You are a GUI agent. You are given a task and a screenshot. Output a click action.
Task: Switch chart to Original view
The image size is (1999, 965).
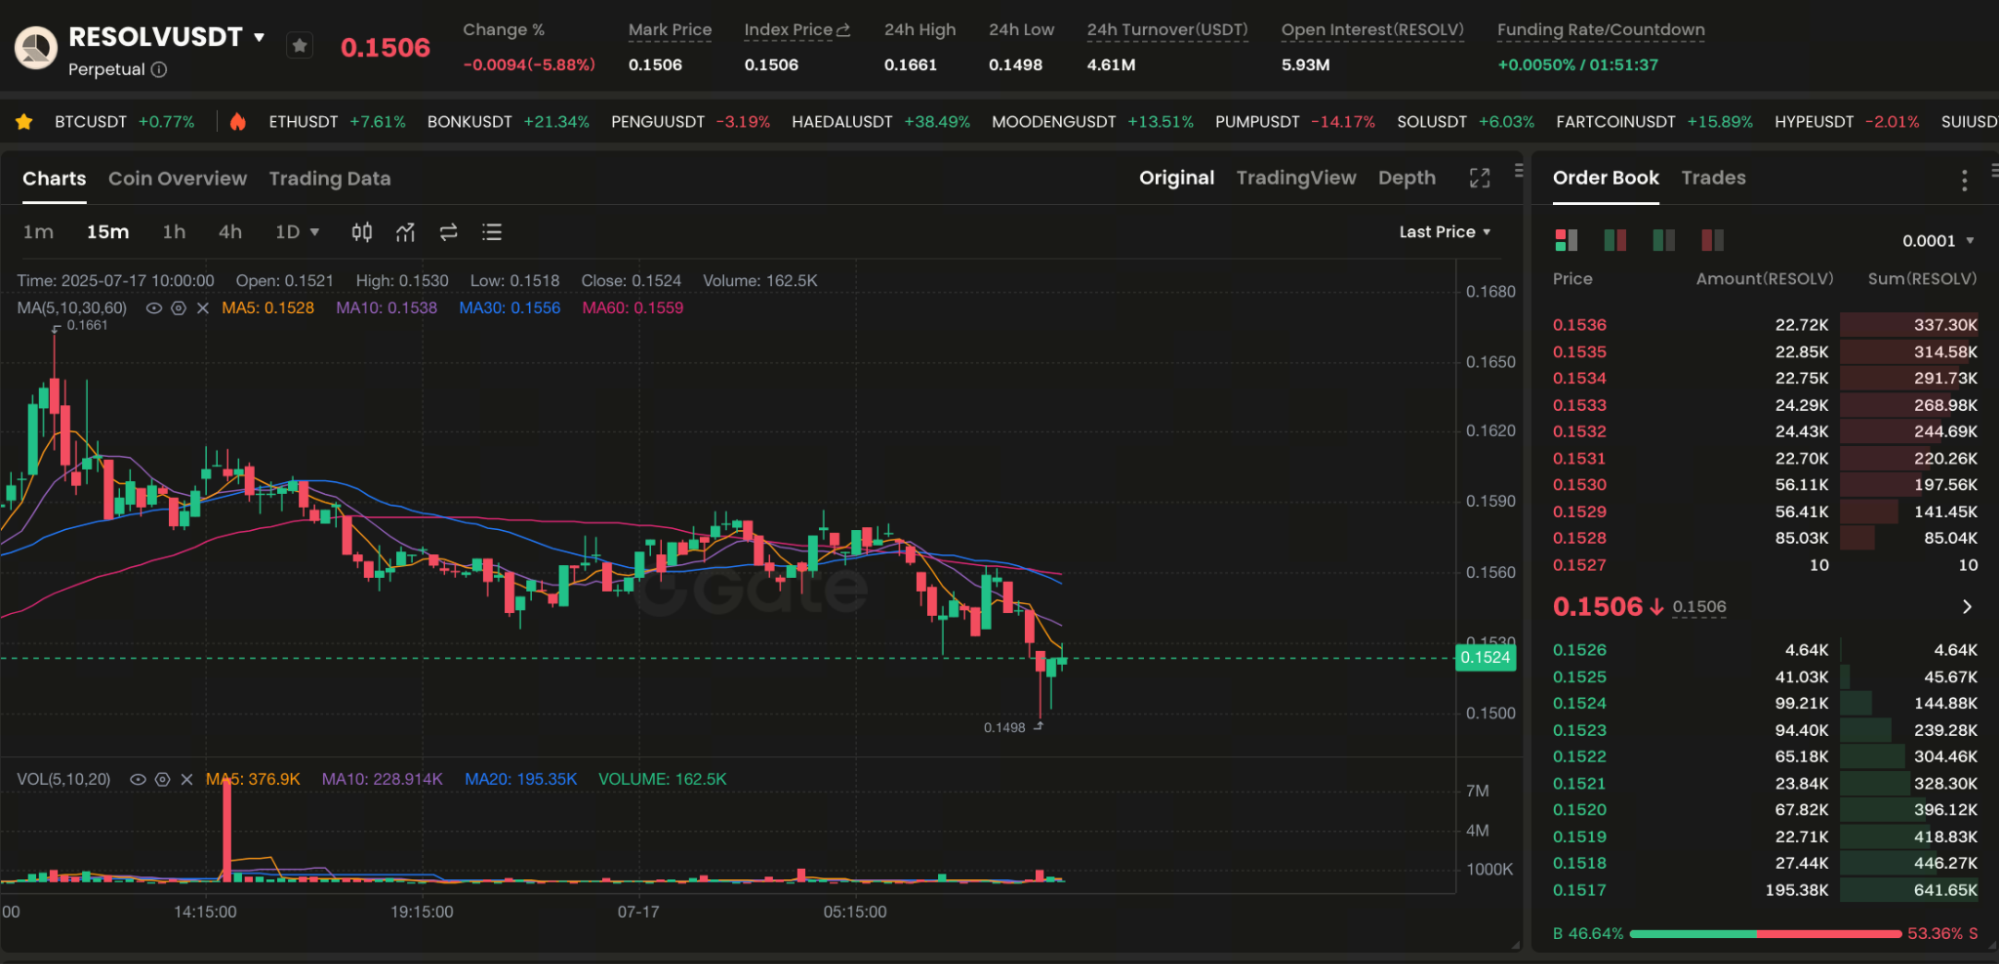point(1176,178)
